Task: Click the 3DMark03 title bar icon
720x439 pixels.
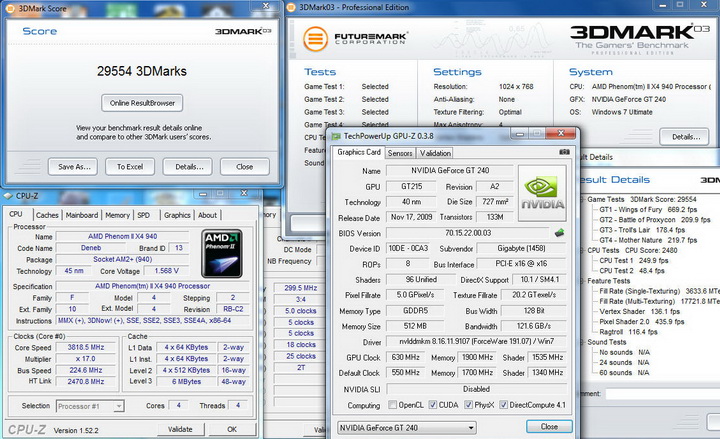Action: (x=292, y=7)
